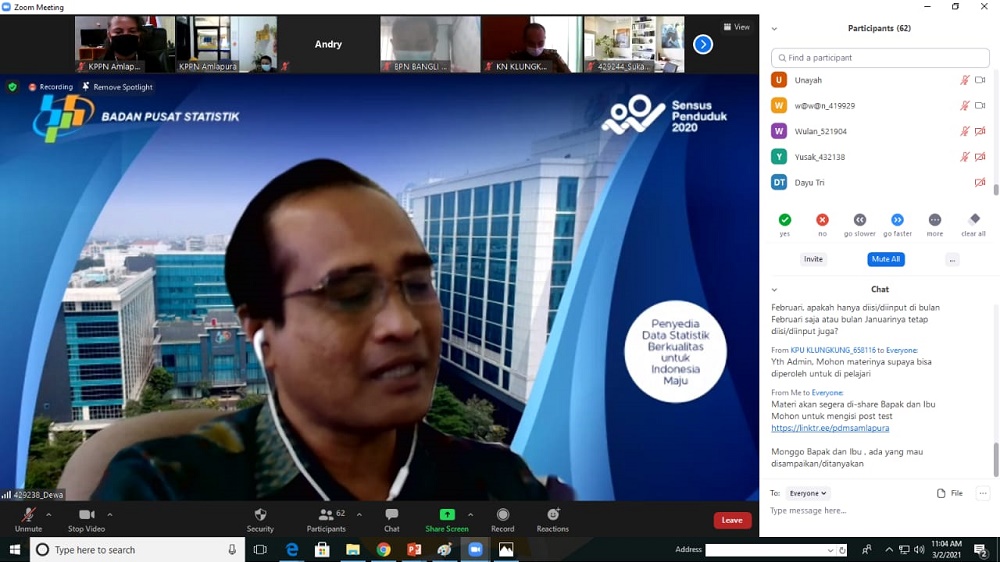The image size is (1000, 562).
Task: Click Yusak_432138's video-off icon
Action: click(x=980, y=157)
